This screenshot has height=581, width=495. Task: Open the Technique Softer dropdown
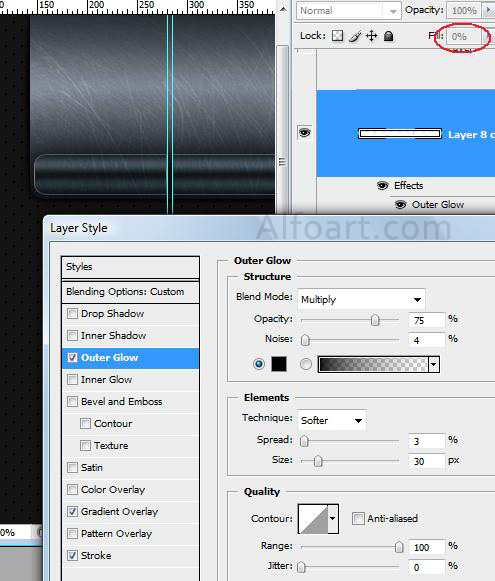click(332, 420)
